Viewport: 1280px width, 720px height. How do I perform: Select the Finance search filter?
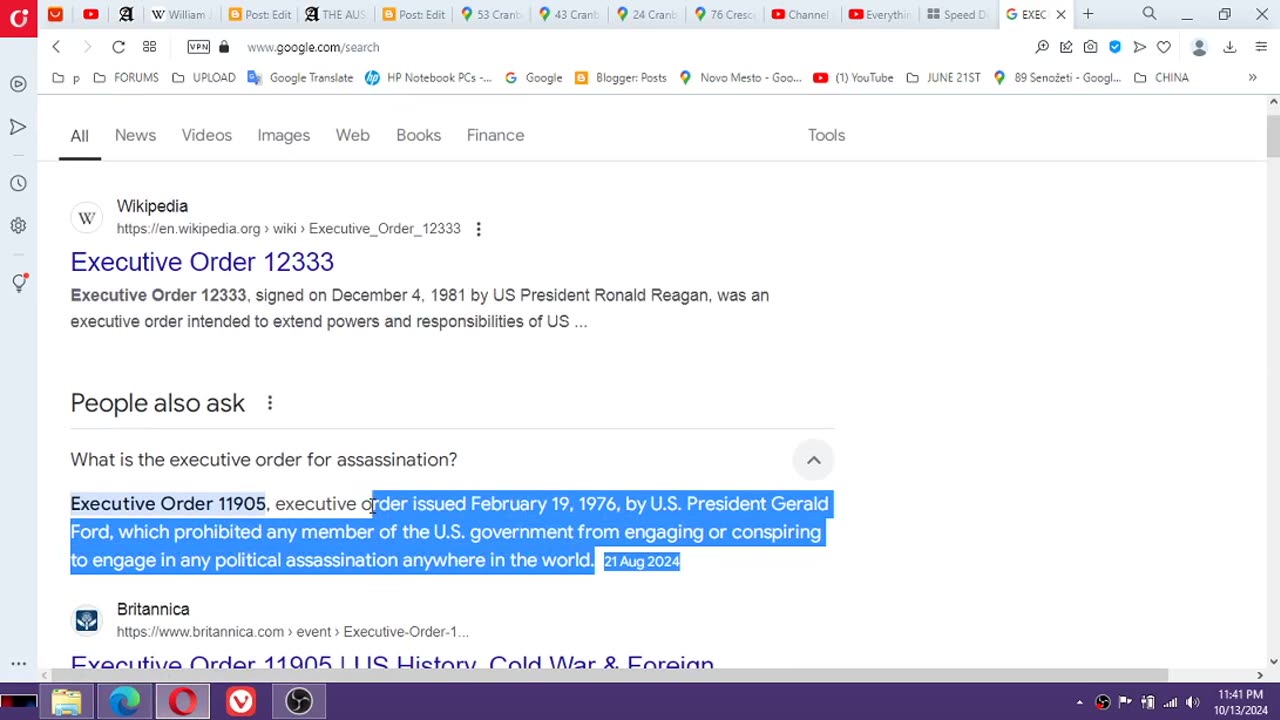tap(495, 135)
